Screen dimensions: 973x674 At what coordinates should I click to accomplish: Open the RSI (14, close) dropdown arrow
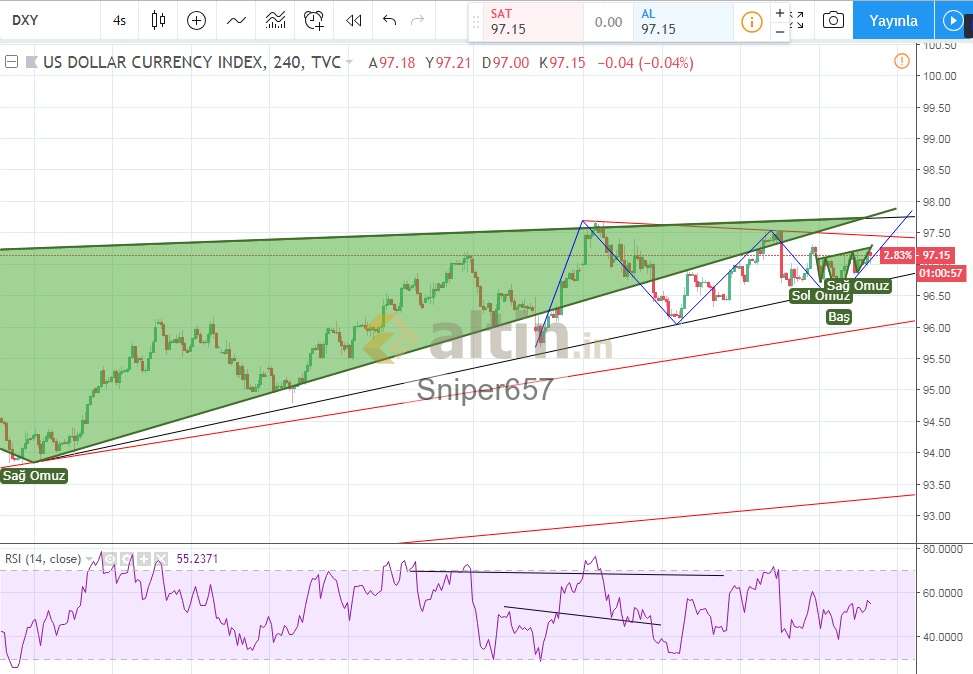click(89, 559)
